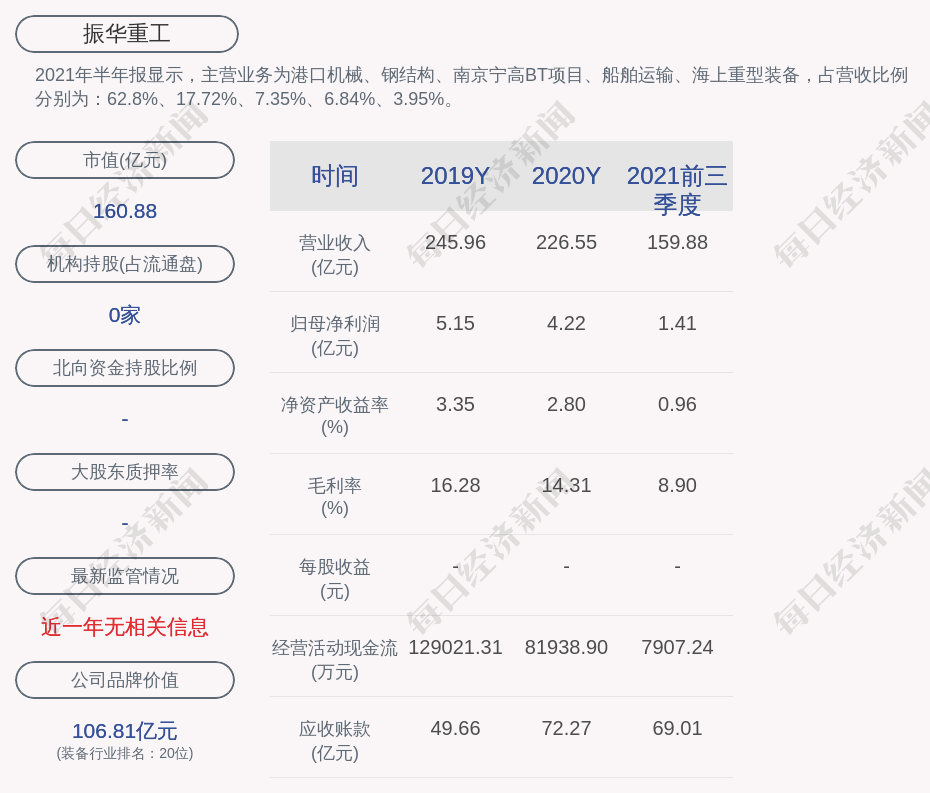Click ROE value 0.96
This screenshot has height=793, width=930.
tap(677, 405)
